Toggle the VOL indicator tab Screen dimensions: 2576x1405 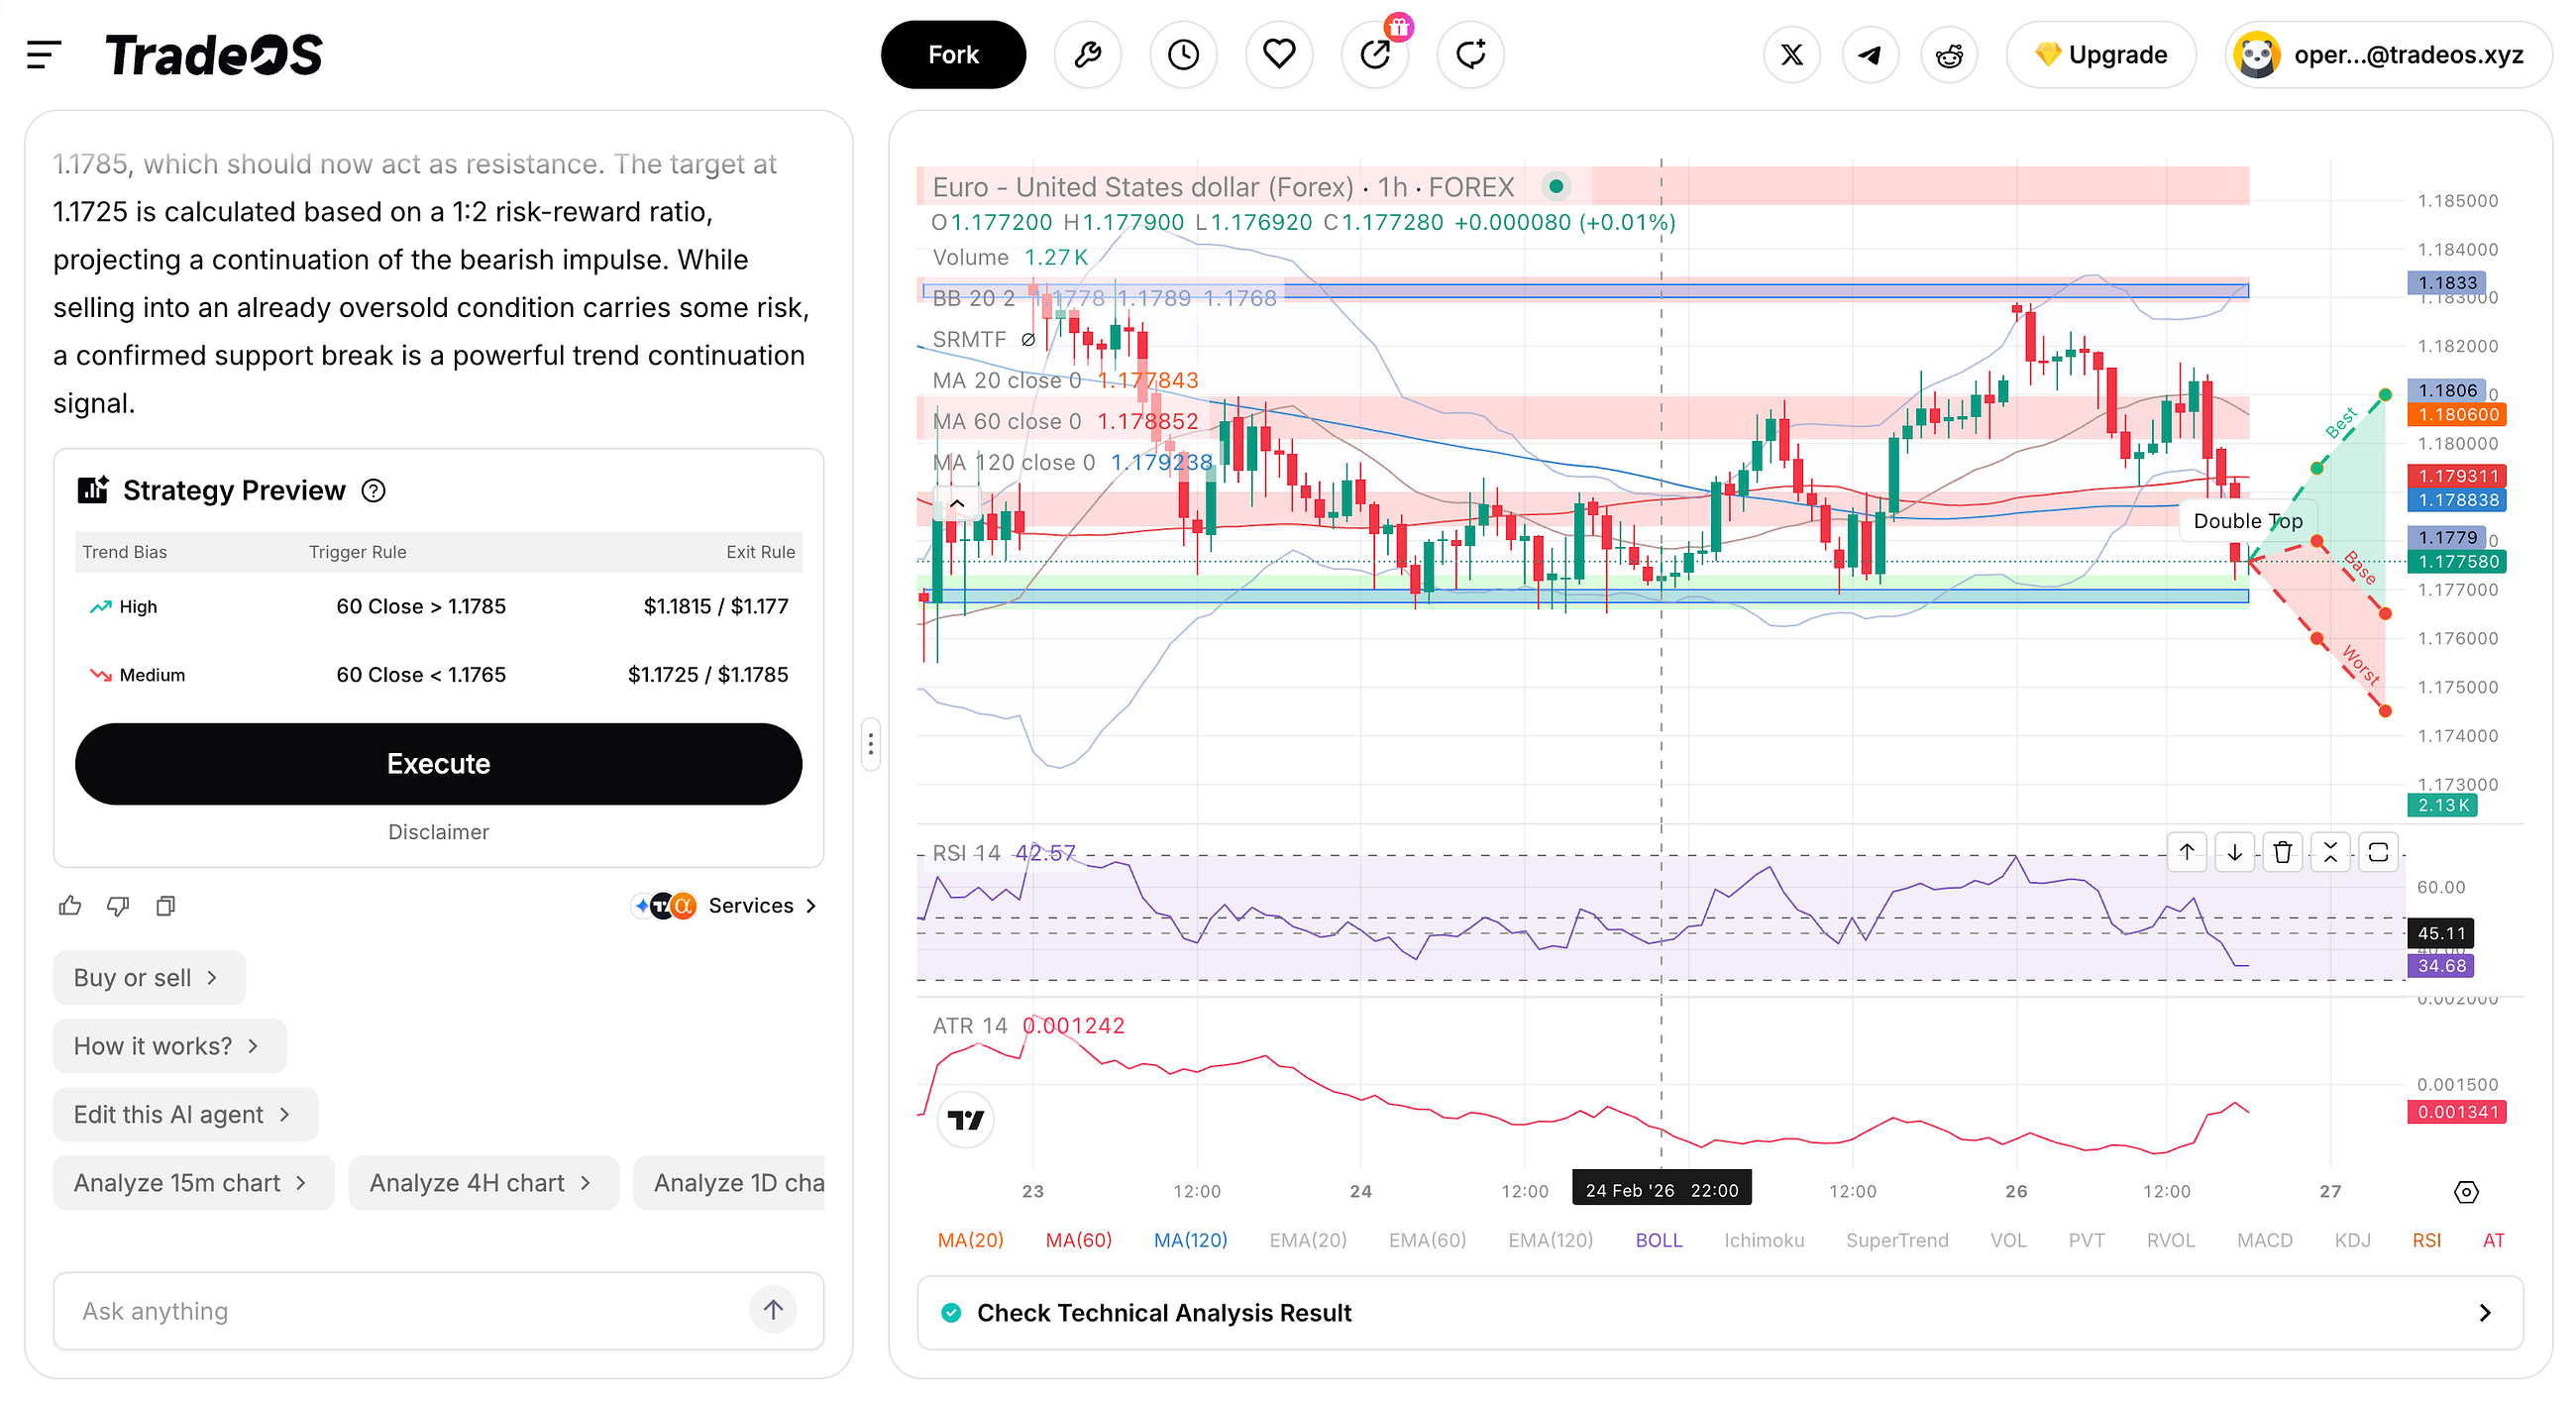[x=2007, y=1240]
